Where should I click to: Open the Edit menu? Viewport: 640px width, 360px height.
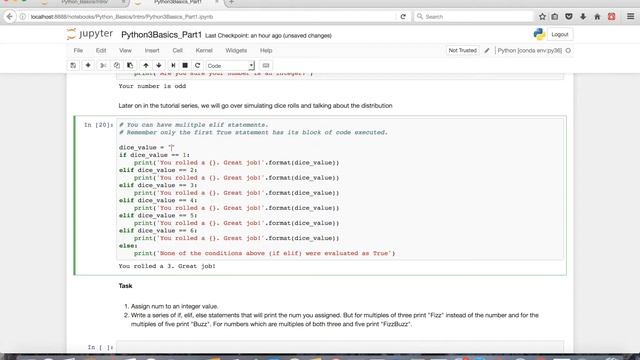pos(101,50)
